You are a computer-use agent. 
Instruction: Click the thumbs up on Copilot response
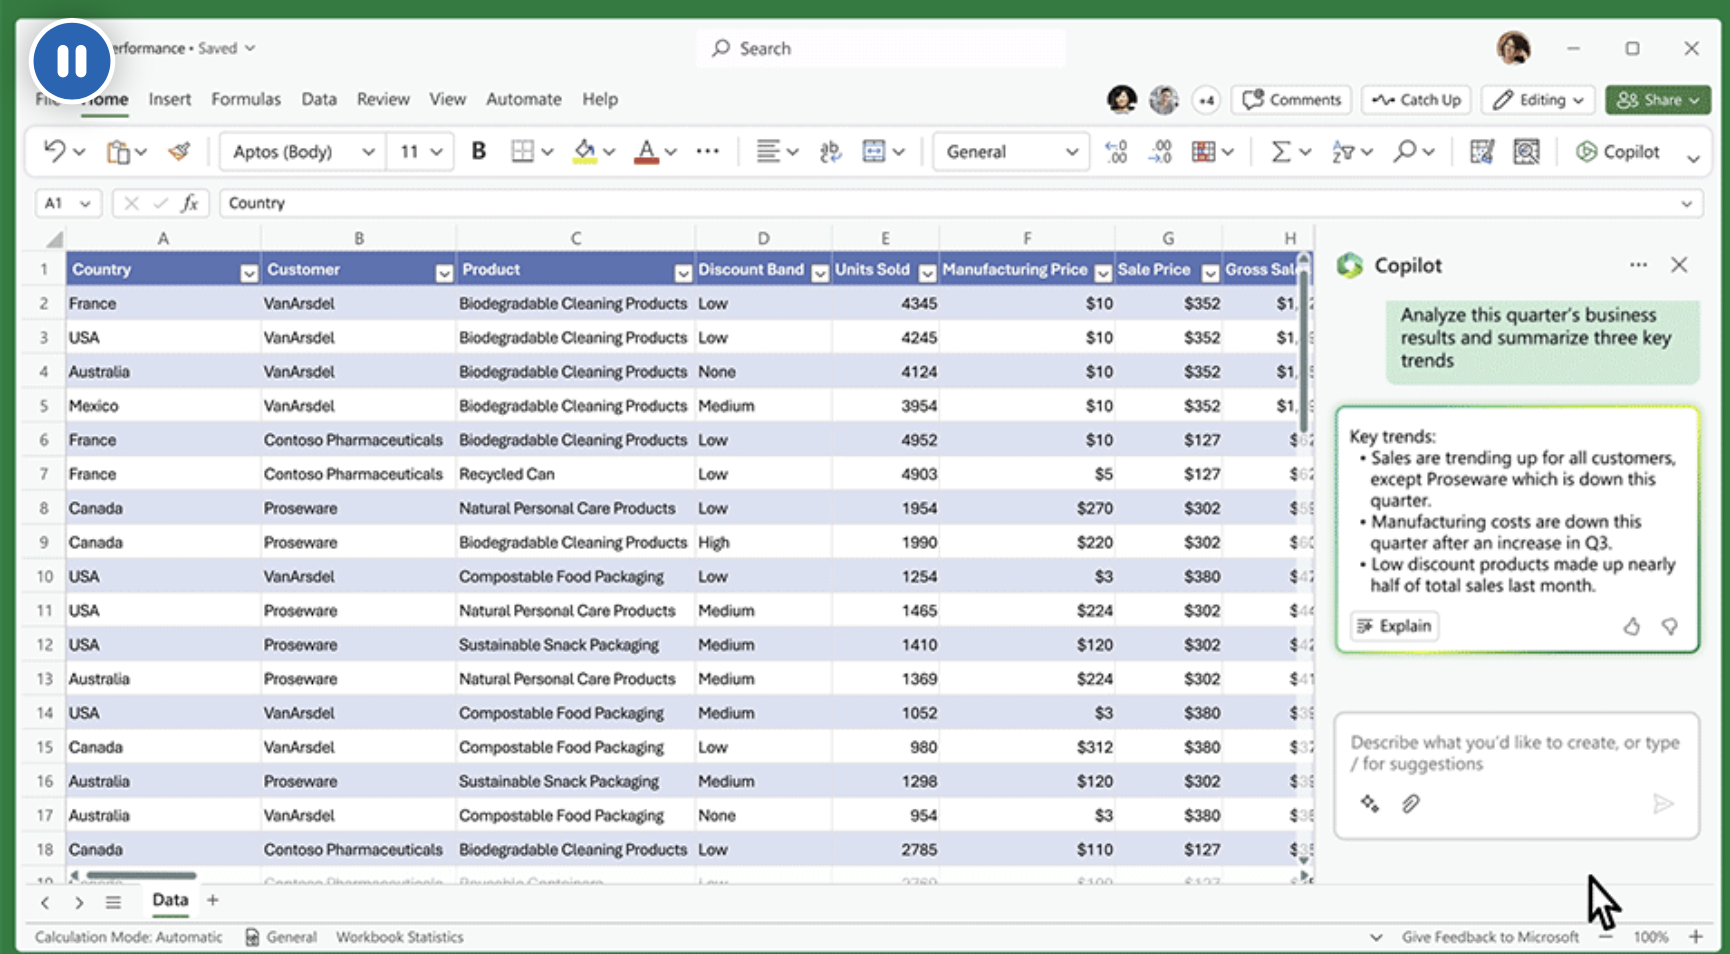[1631, 626]
